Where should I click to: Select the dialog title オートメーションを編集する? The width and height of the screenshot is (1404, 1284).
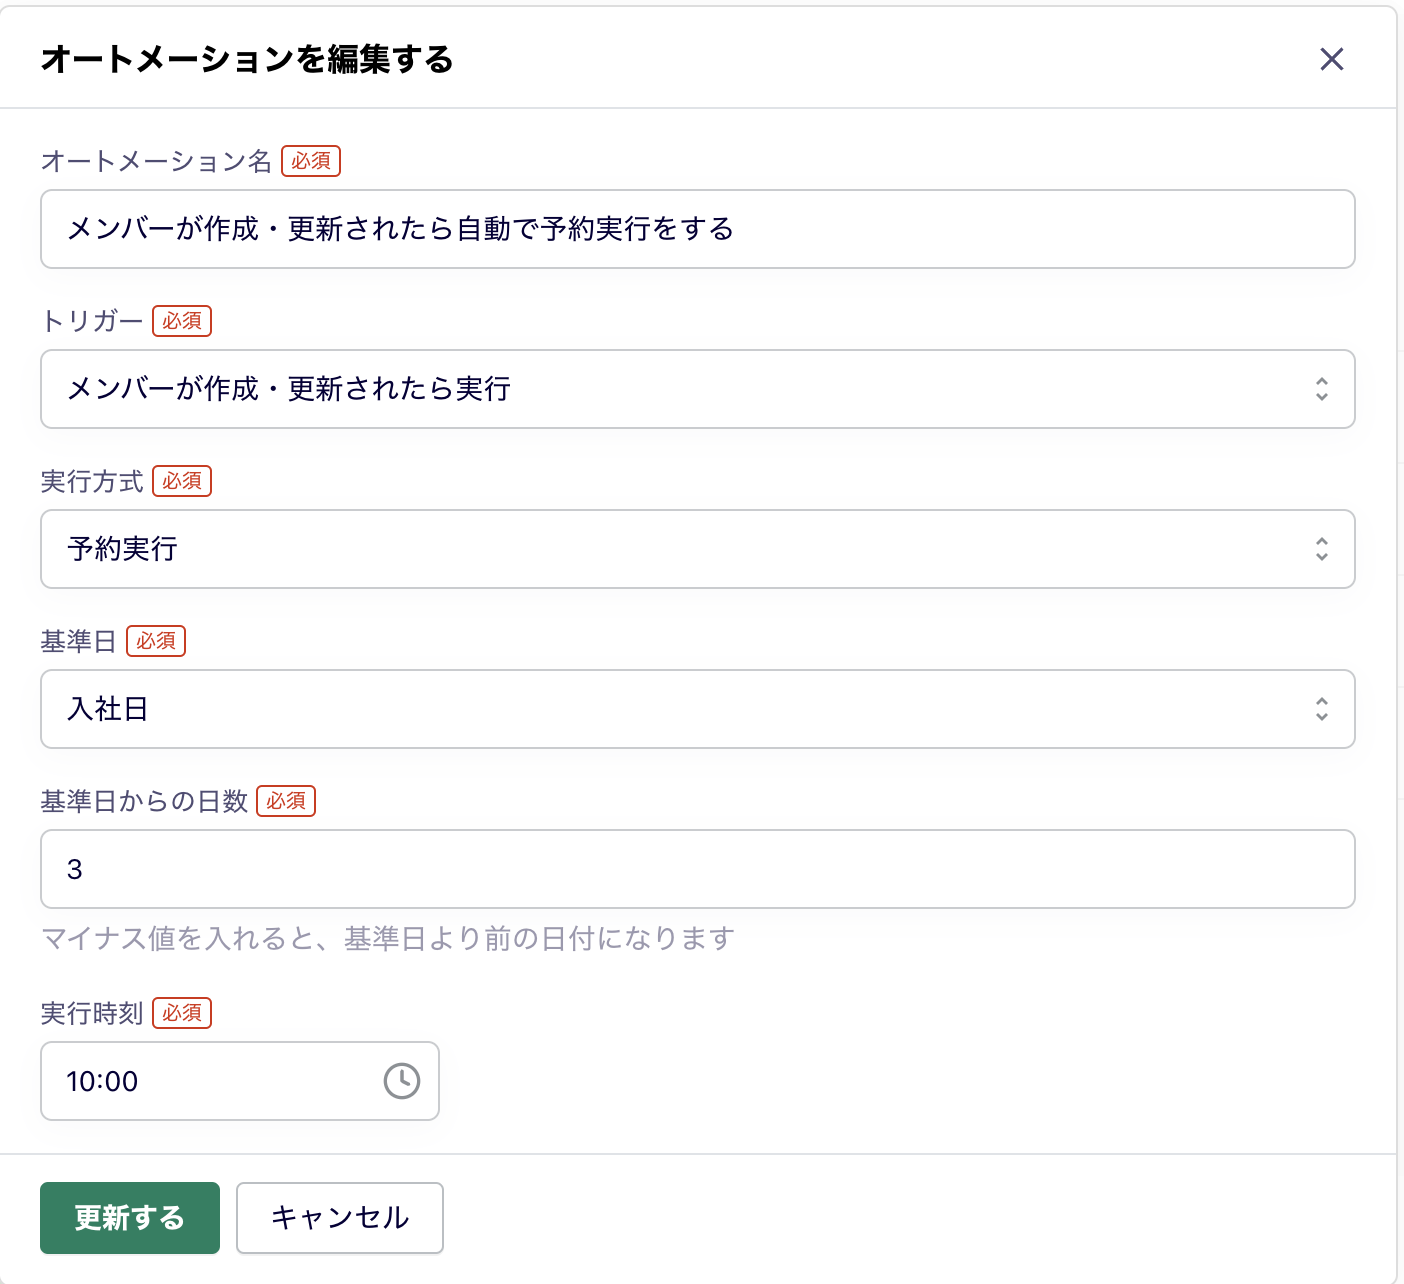pos(246,59)
